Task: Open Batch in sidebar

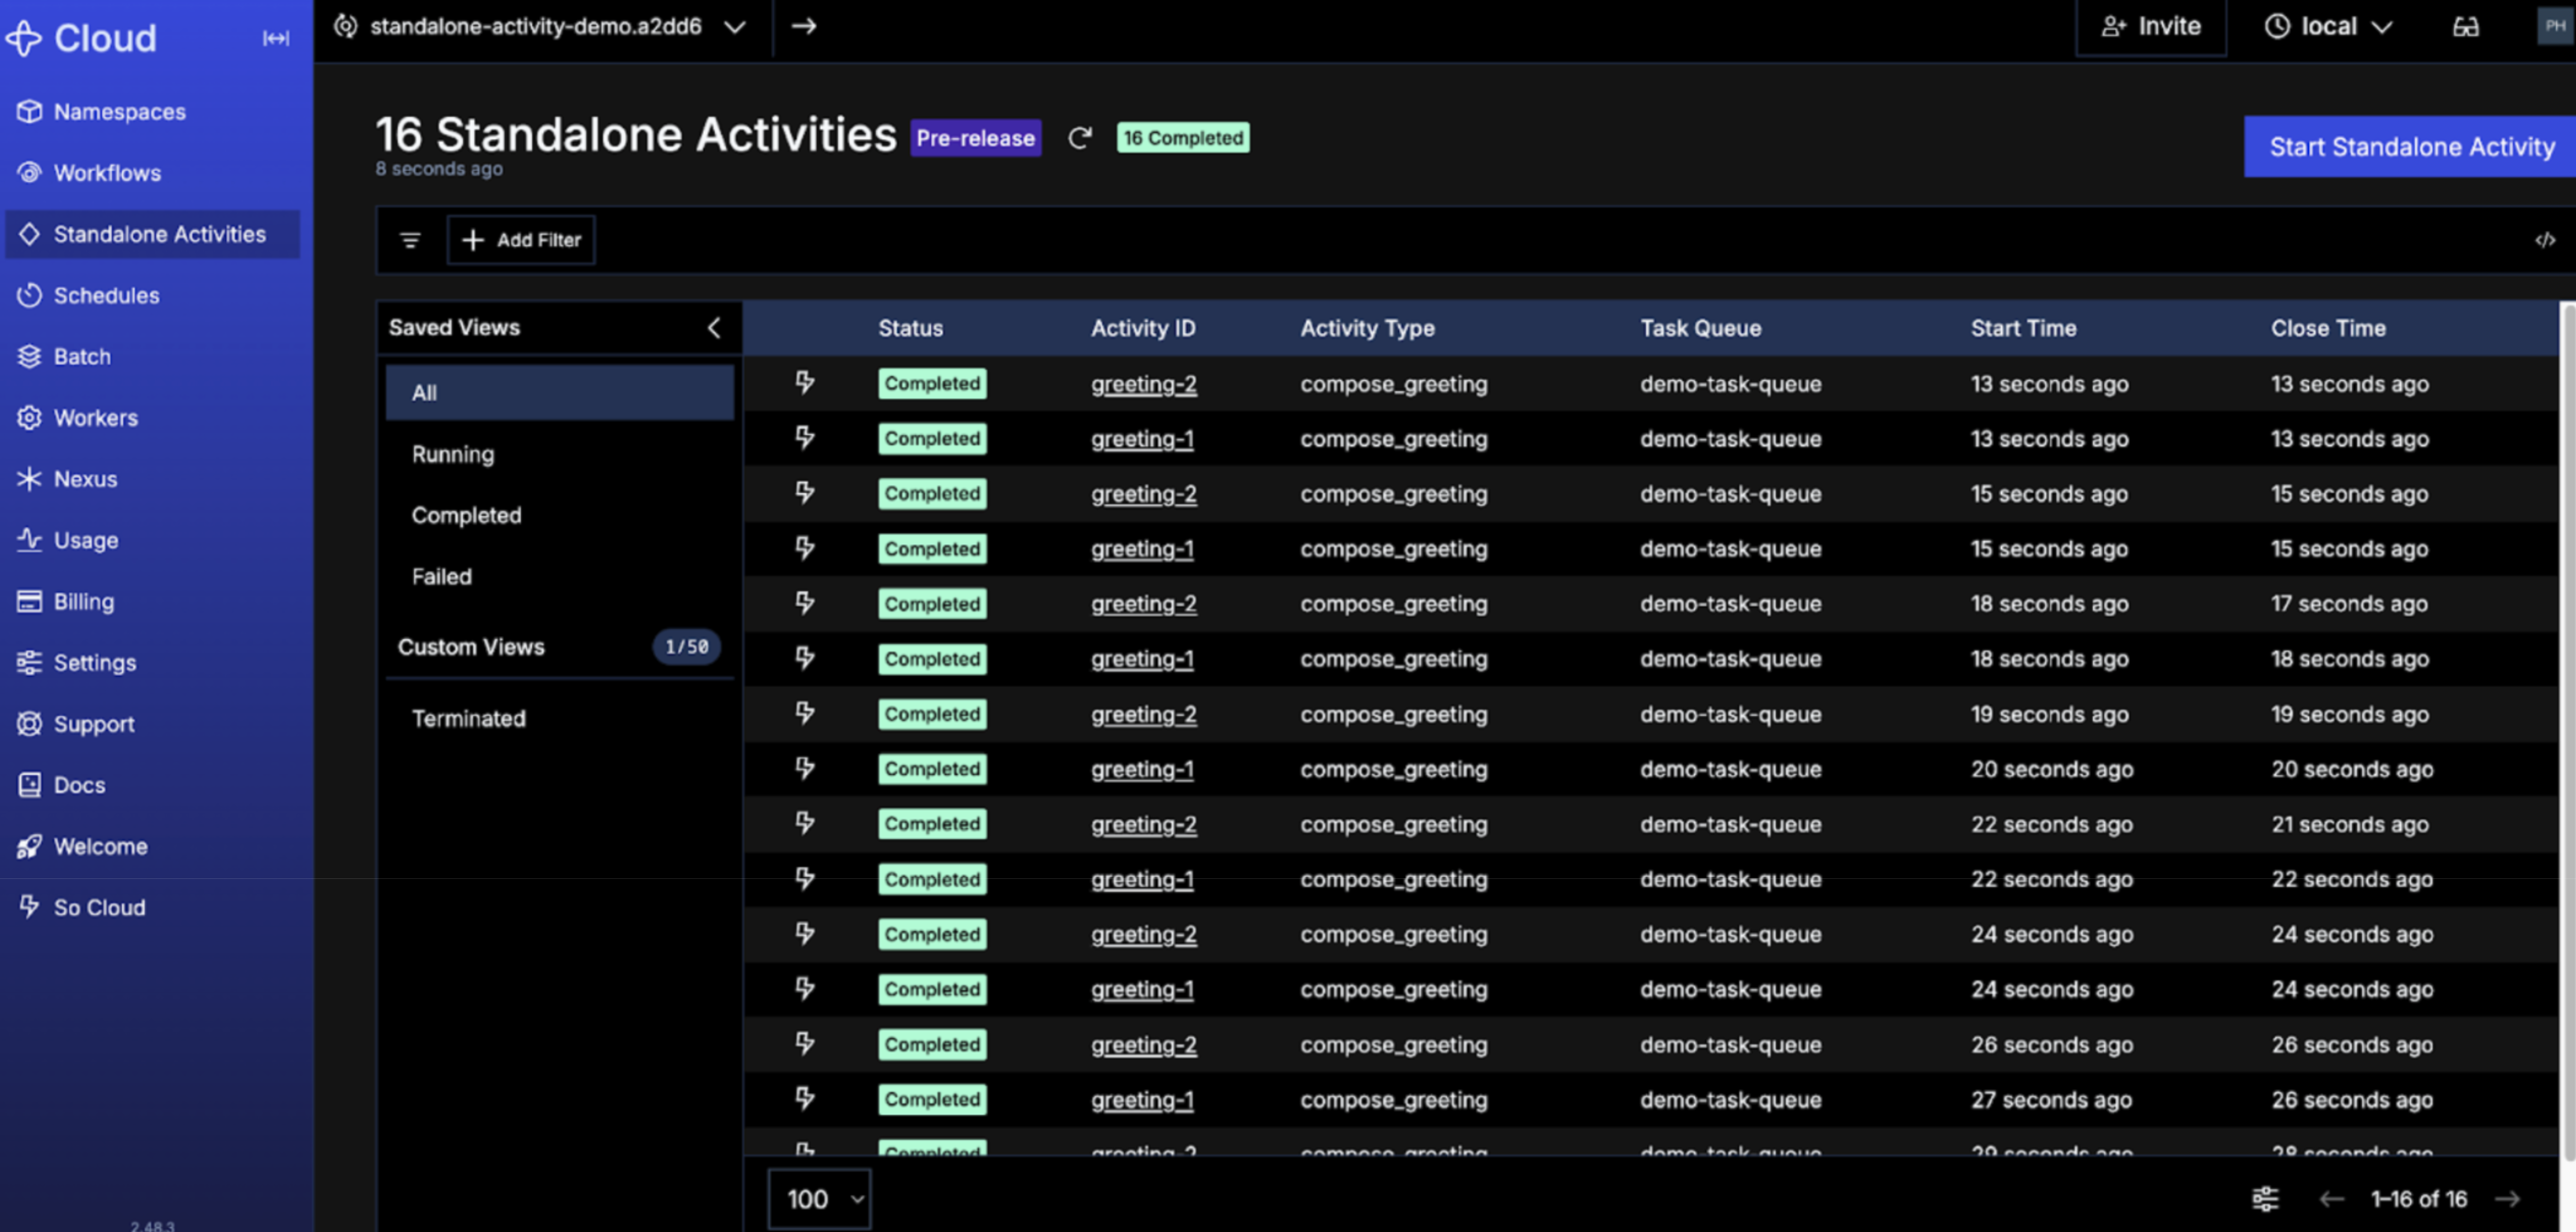Action: click(x=82, y=356)
